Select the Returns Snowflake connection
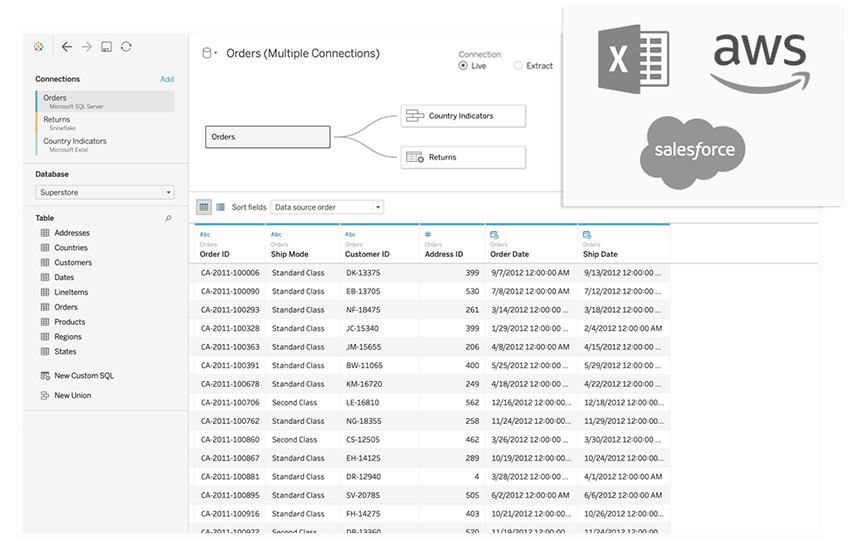The width and height of the screenshot is (850, 539). 57,123
